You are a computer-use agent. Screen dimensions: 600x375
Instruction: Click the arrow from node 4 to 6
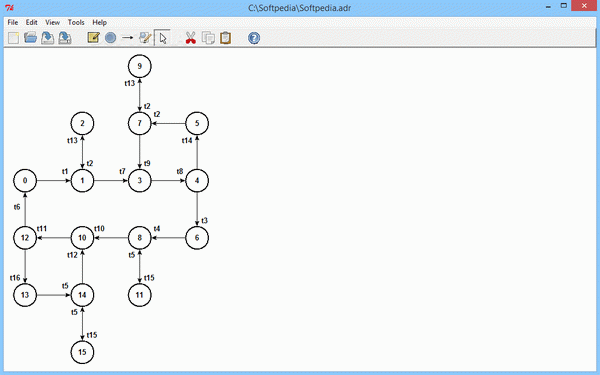(x=197, y=209)
